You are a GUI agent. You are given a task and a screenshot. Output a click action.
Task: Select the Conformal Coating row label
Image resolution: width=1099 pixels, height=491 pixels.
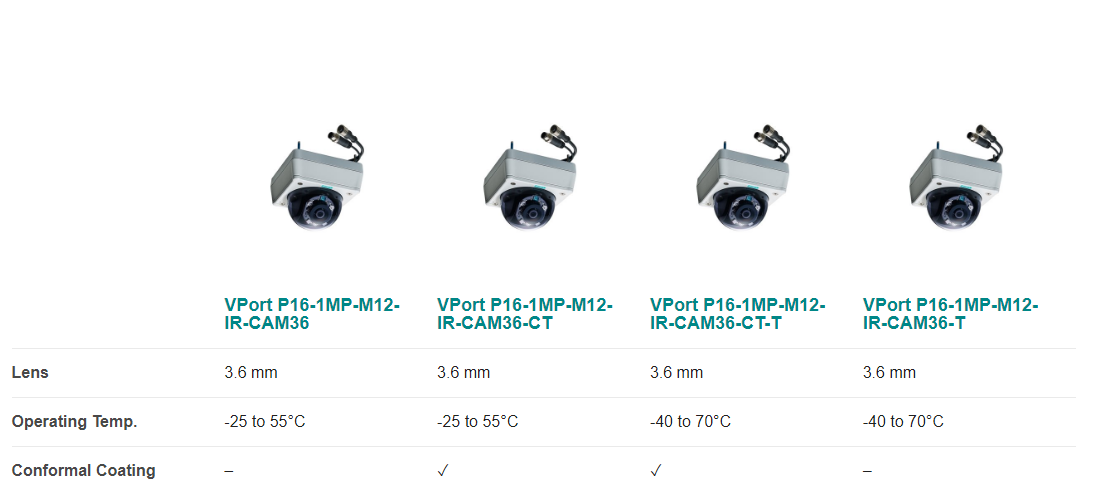(x=83, y=470)
